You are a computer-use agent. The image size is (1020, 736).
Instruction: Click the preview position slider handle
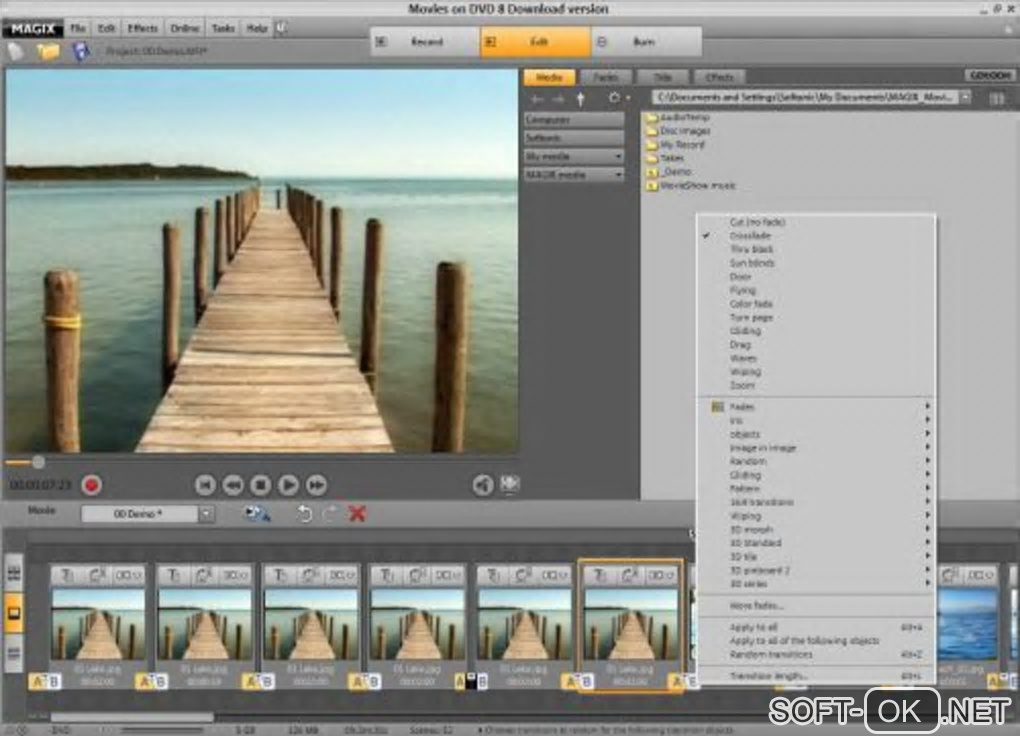(38, 462)
